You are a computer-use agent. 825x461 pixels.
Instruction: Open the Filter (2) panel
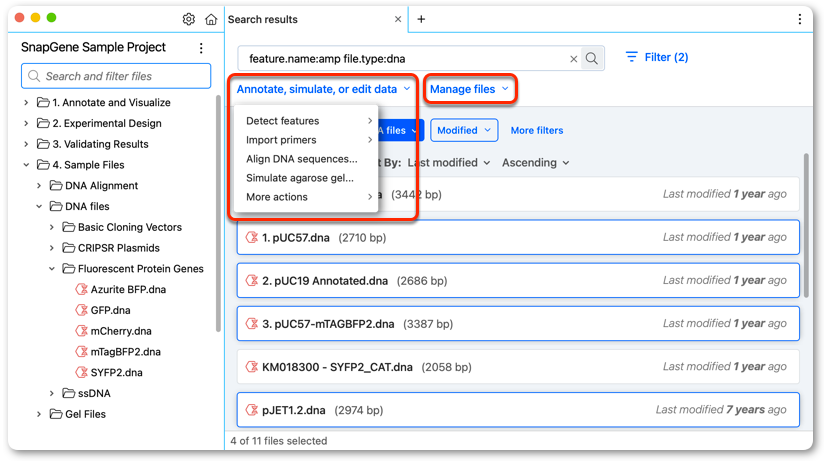pos(657,57)
